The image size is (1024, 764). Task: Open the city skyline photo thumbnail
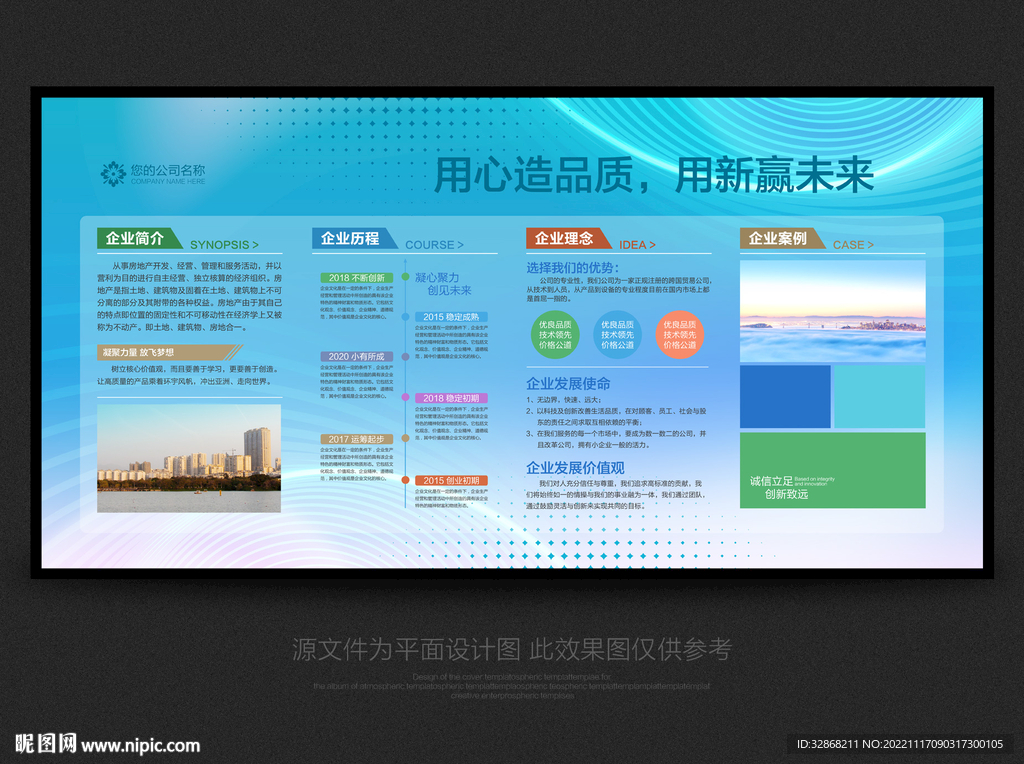[189, 458]
